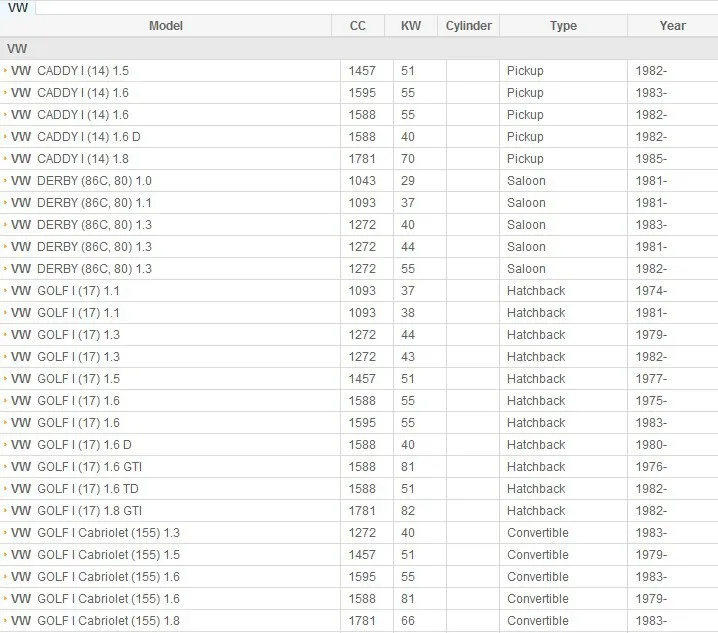Viewport: 718px width, 633px height.
Task: Sort by the Year column header
Action: pos(673,26)
